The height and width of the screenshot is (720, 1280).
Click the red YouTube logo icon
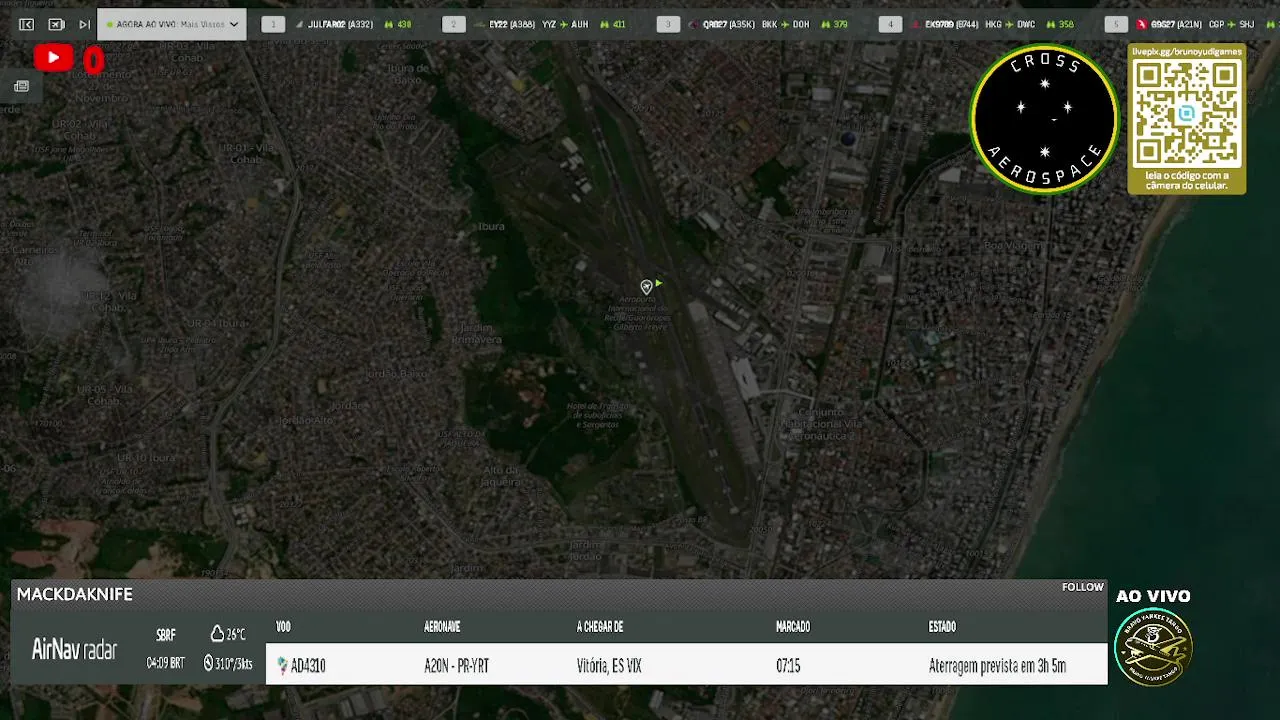tap(53, 58)
